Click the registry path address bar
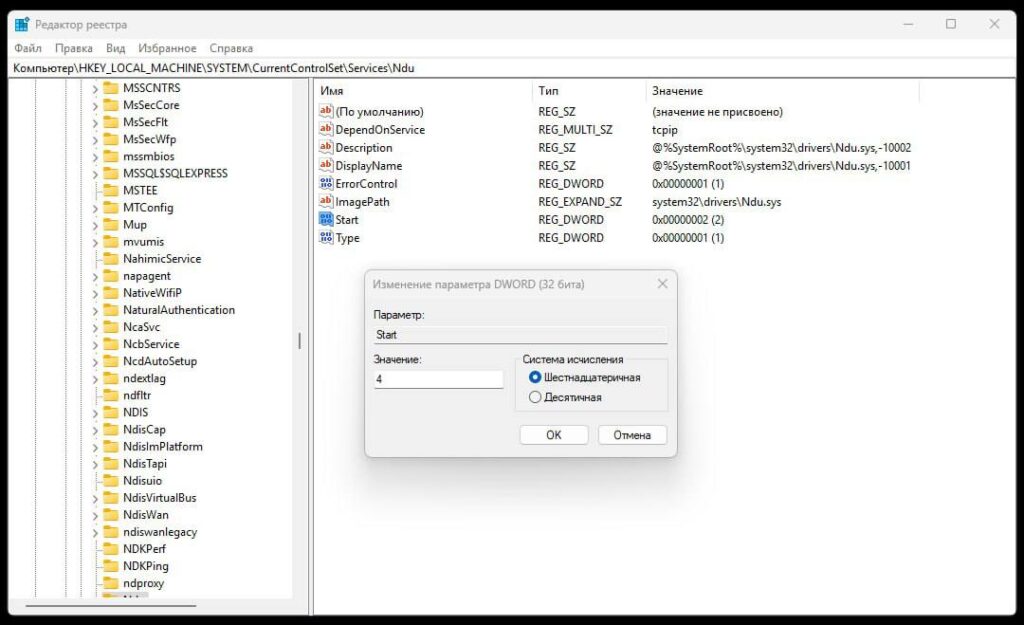This screenshot has width=1024, height=625. 512,68
